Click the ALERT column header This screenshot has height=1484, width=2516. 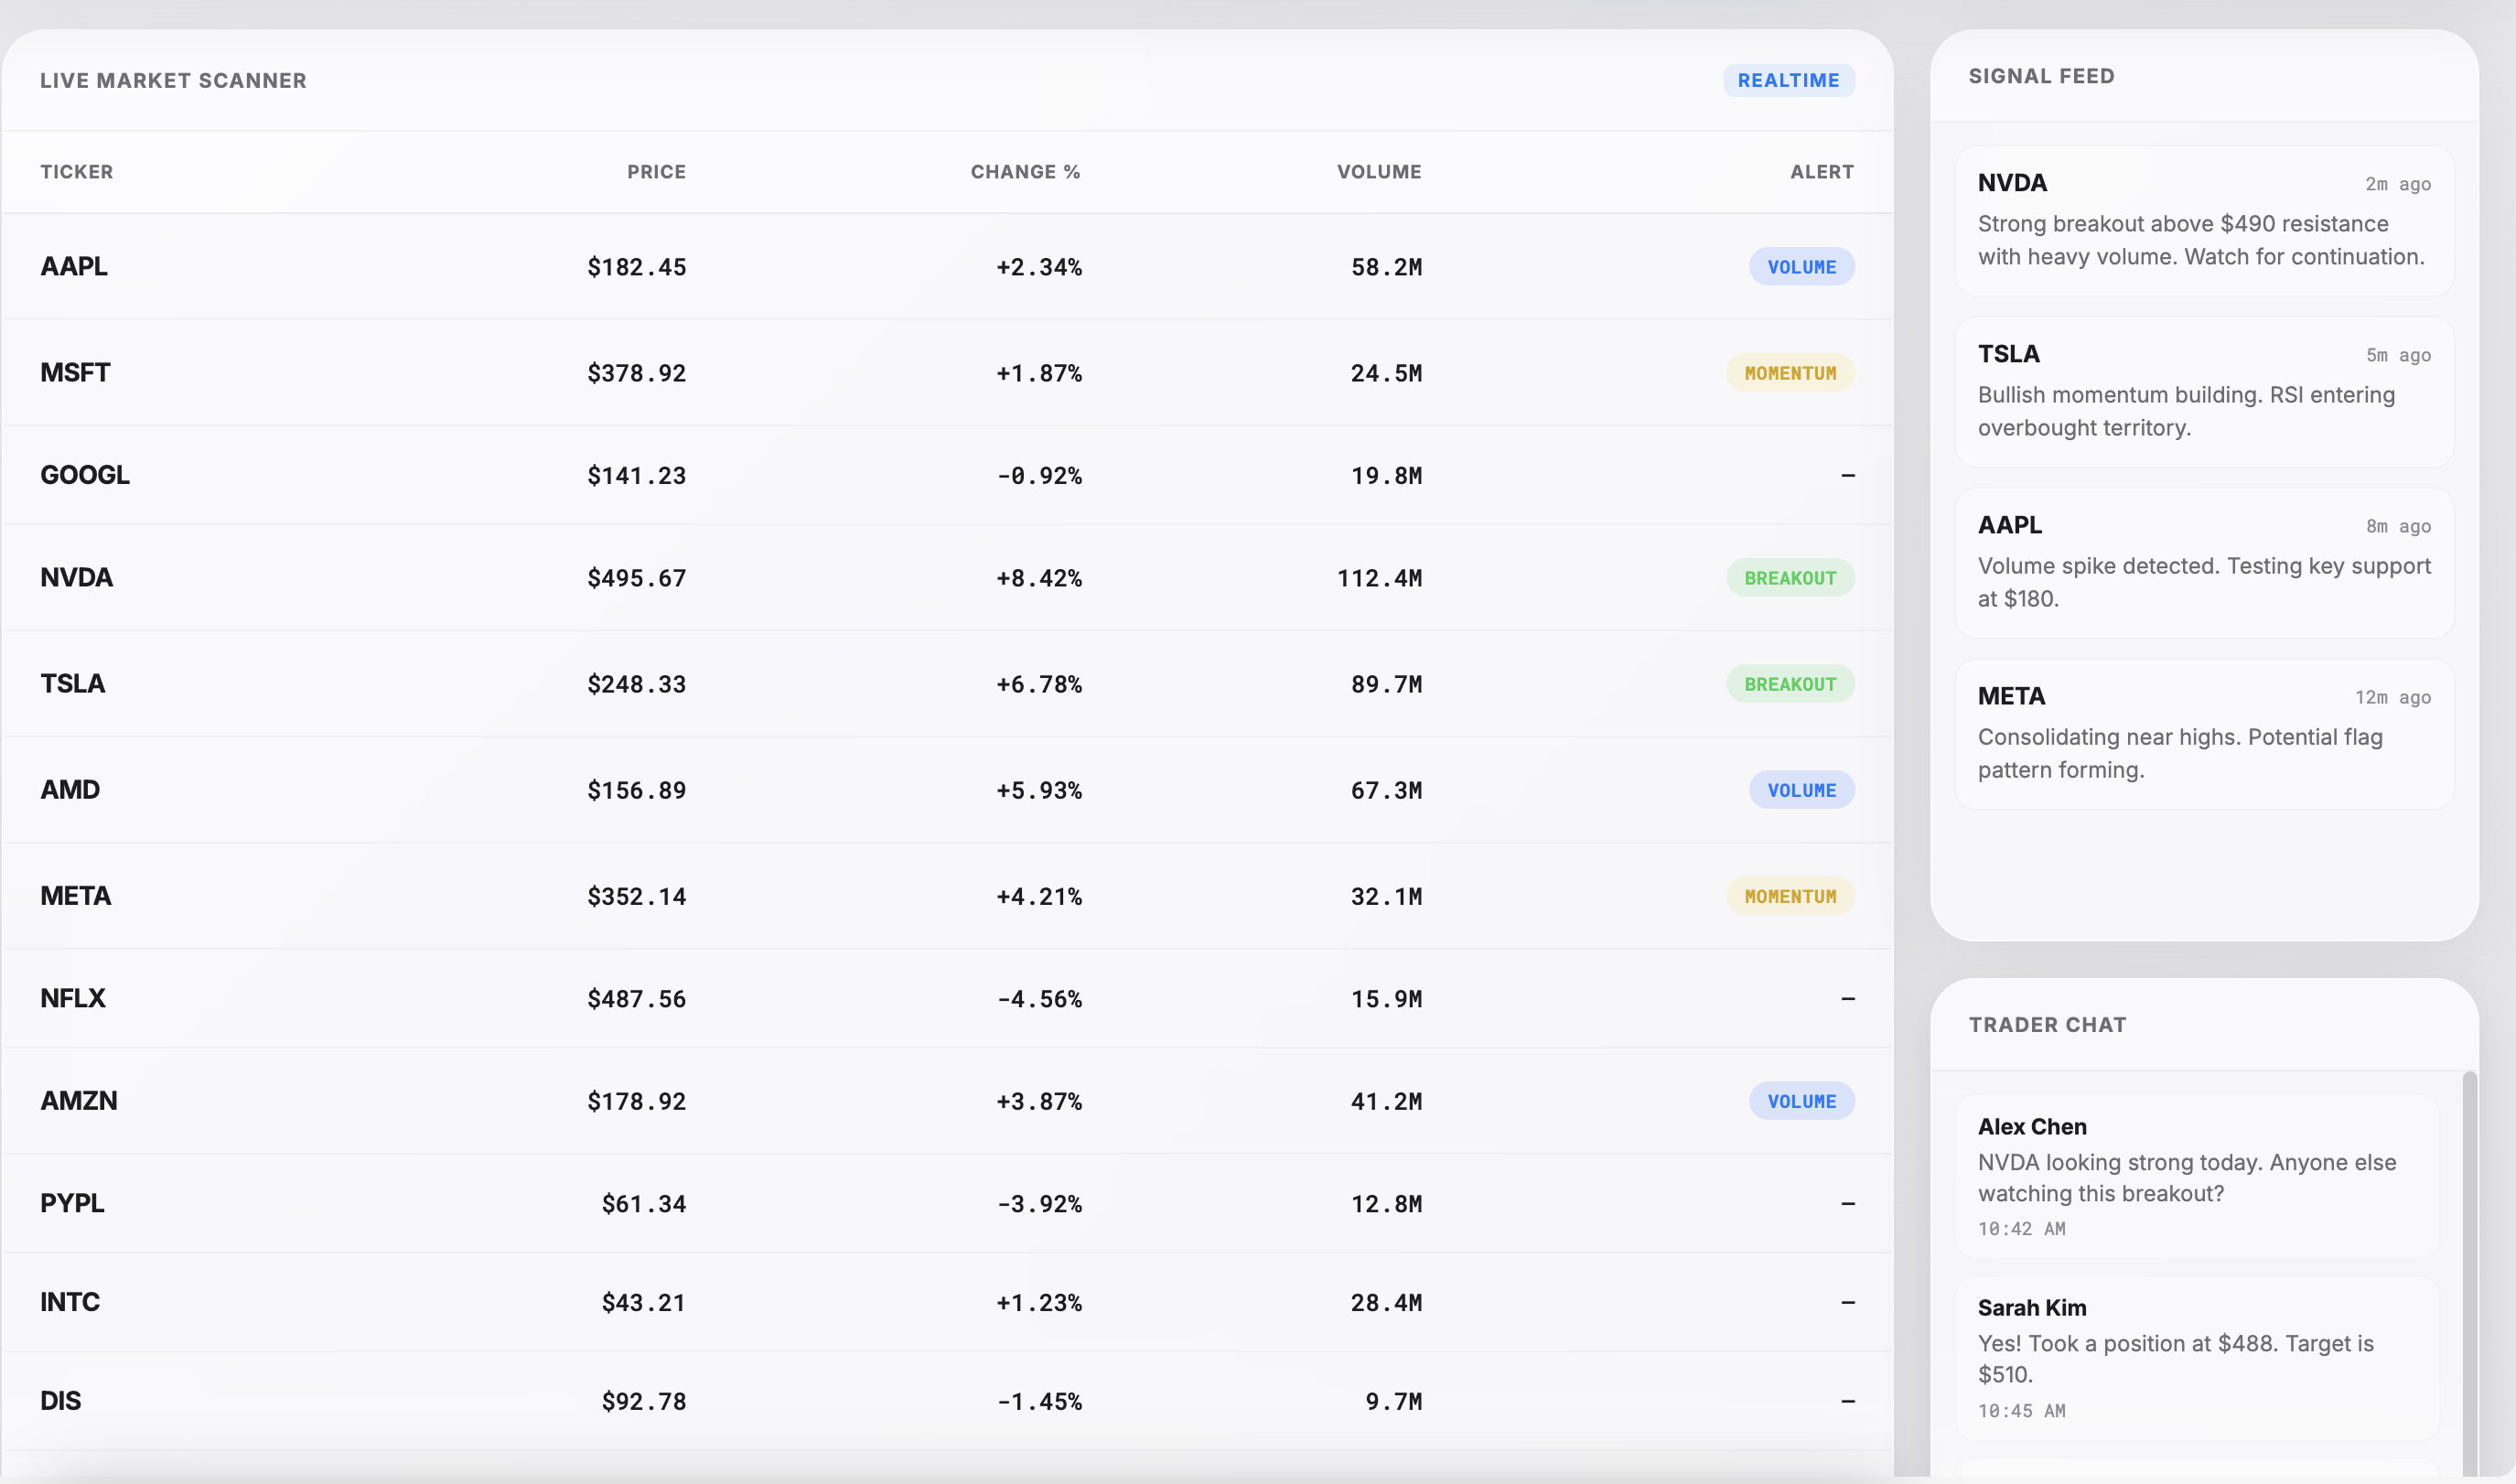coord(1821,172)
